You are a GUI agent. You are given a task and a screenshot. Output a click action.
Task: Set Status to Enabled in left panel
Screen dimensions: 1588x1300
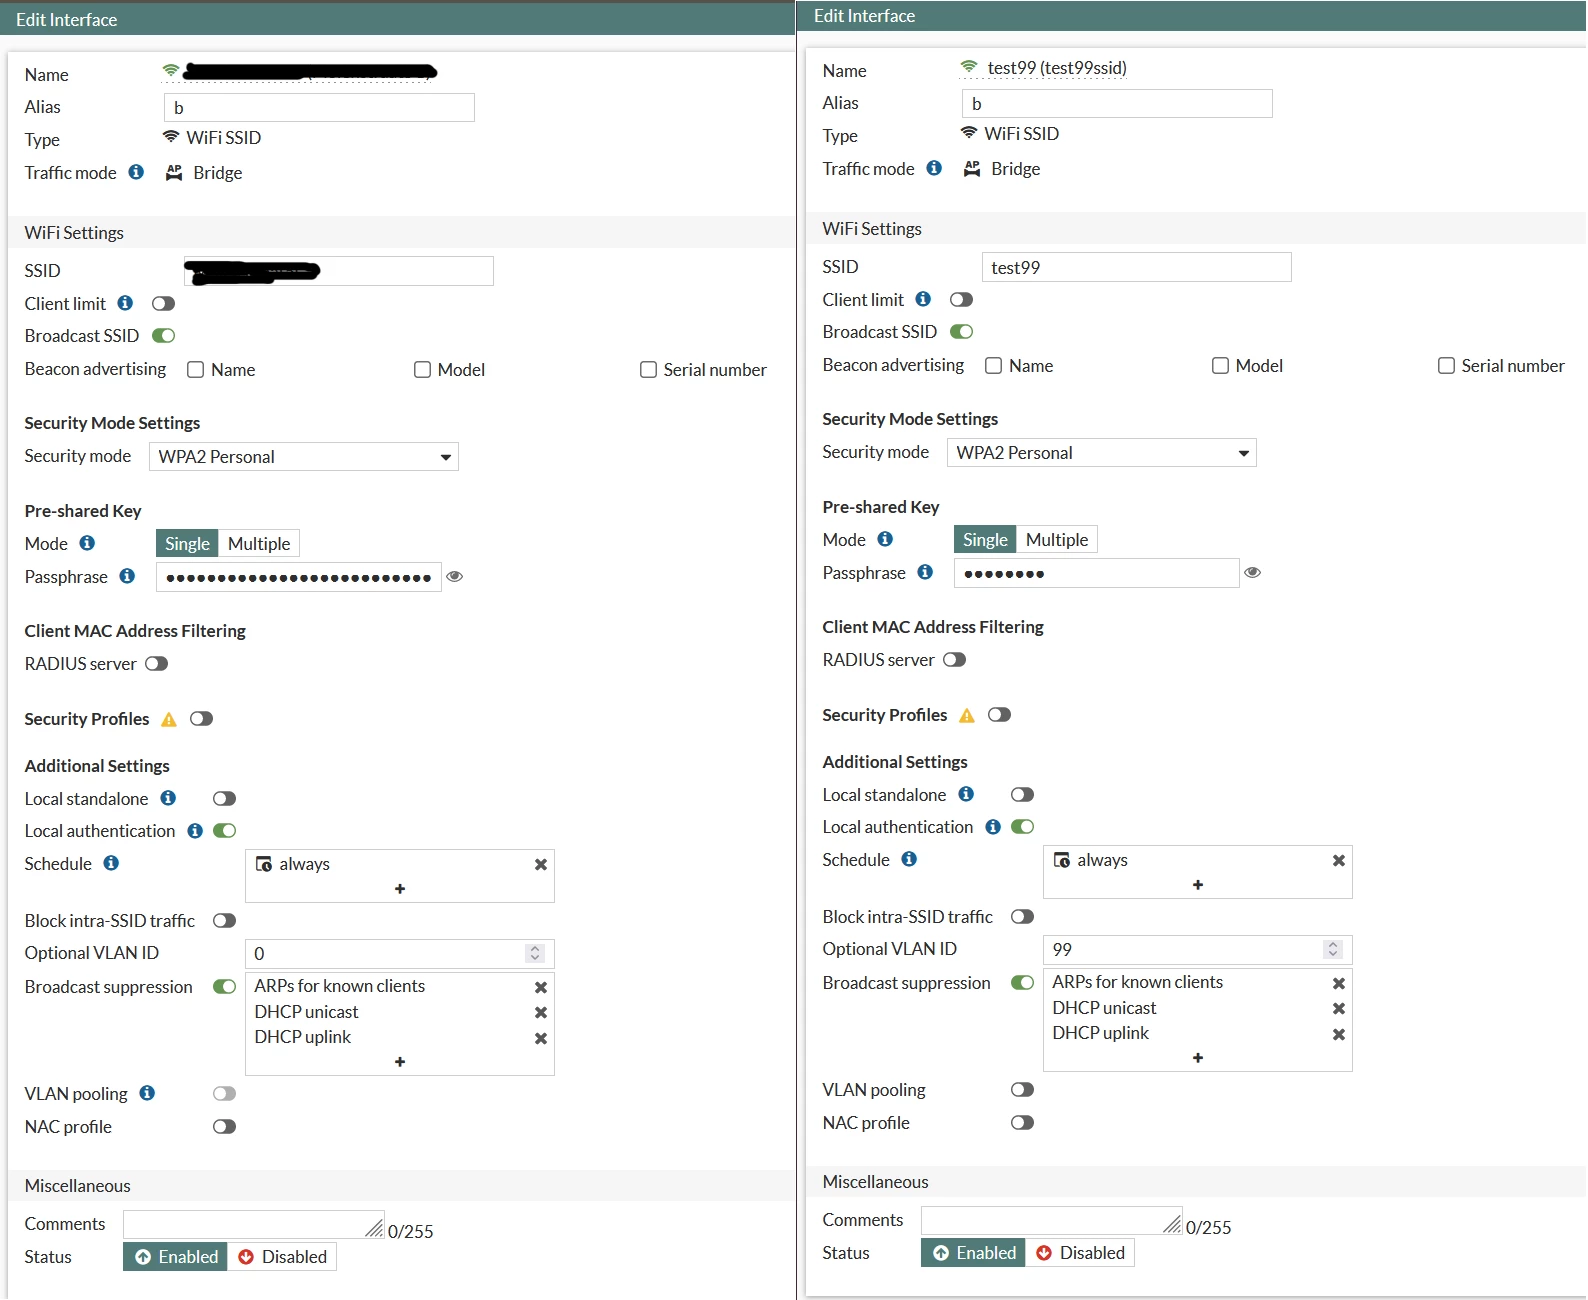(175, 1256)
